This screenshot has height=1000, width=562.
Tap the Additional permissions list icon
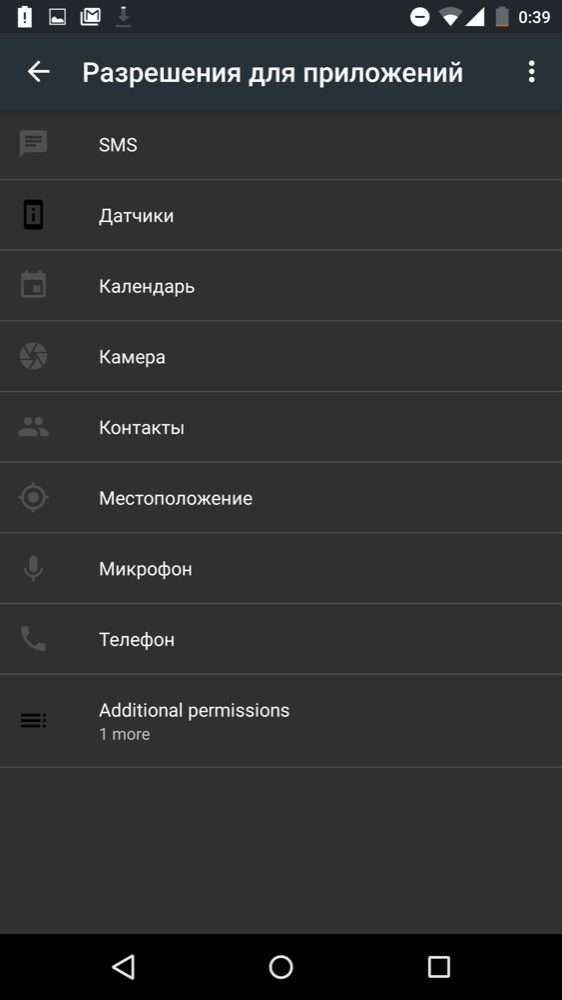[33, 721]
